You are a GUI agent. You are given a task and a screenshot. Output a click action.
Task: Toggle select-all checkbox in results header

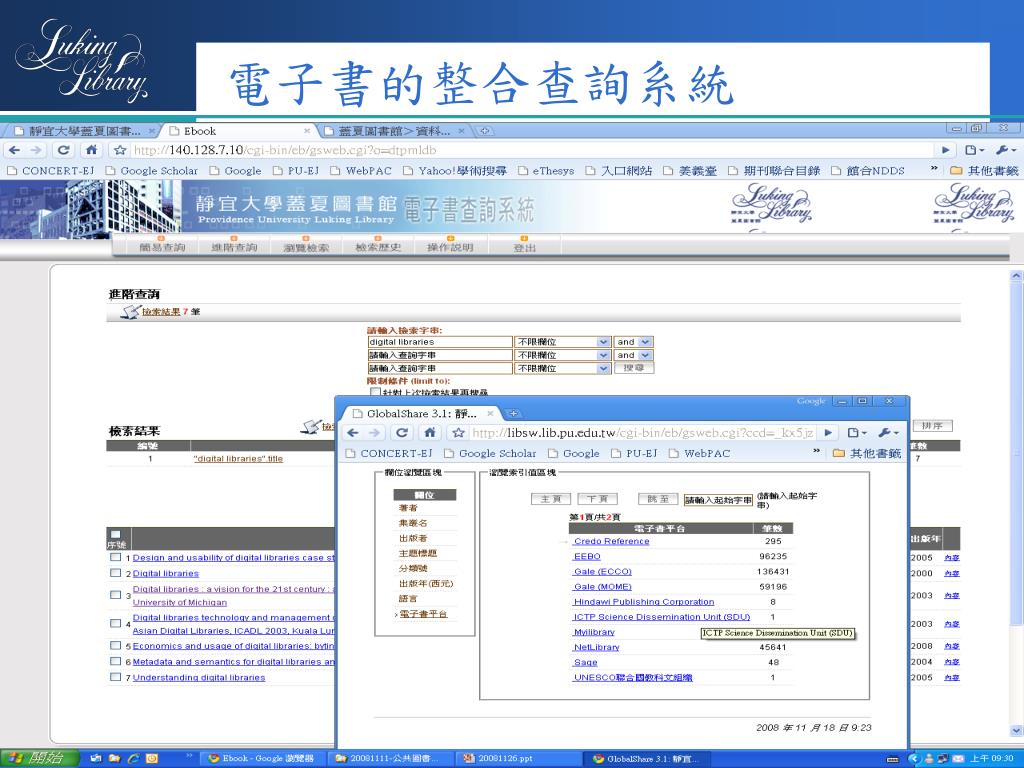click(116, 534)
